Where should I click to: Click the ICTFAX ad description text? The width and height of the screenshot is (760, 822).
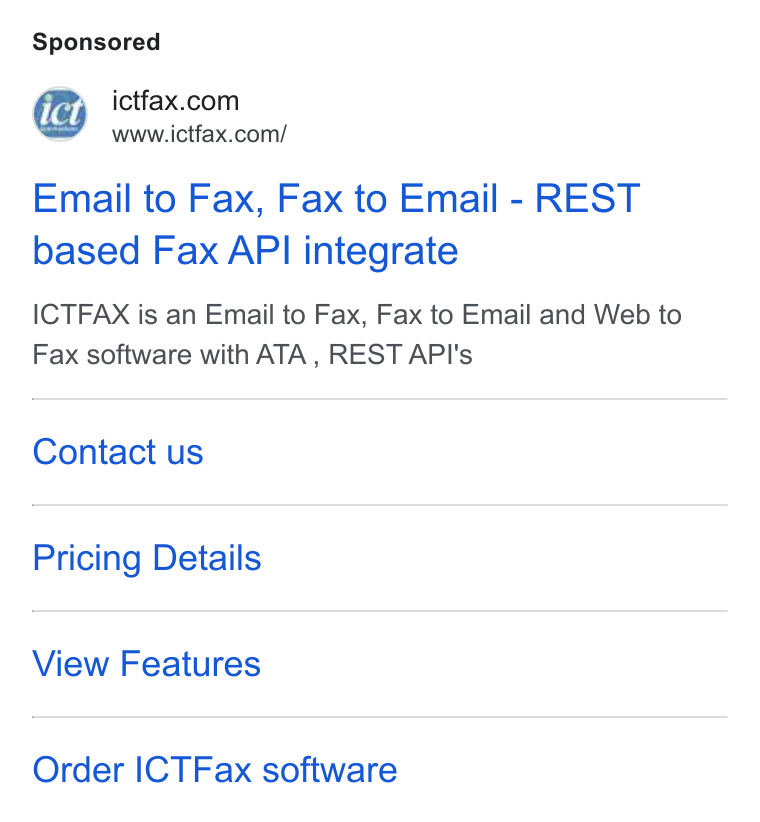pos(357,334)
